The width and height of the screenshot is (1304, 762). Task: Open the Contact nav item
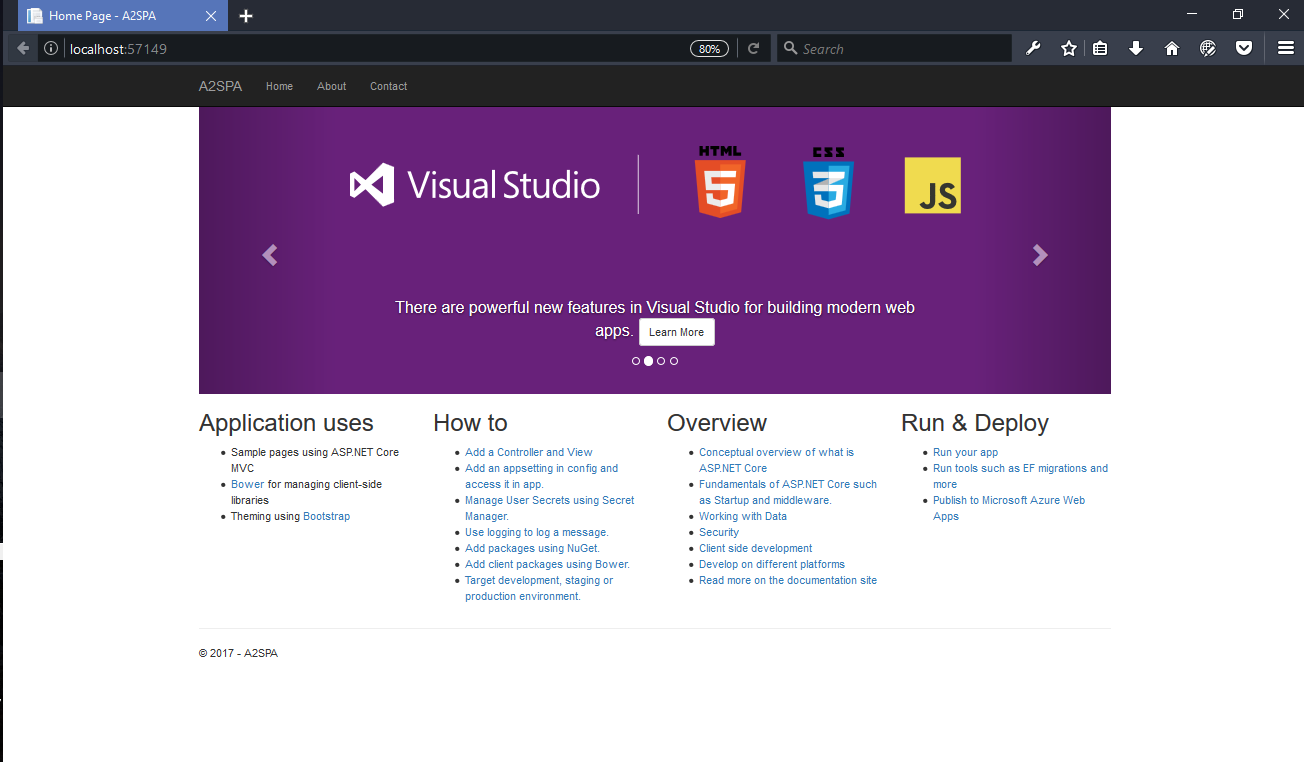tap(388, 86)
